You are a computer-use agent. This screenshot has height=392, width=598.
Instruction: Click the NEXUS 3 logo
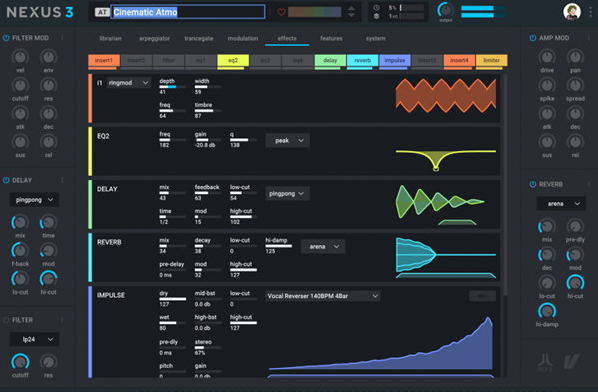(x=40, y=12)
